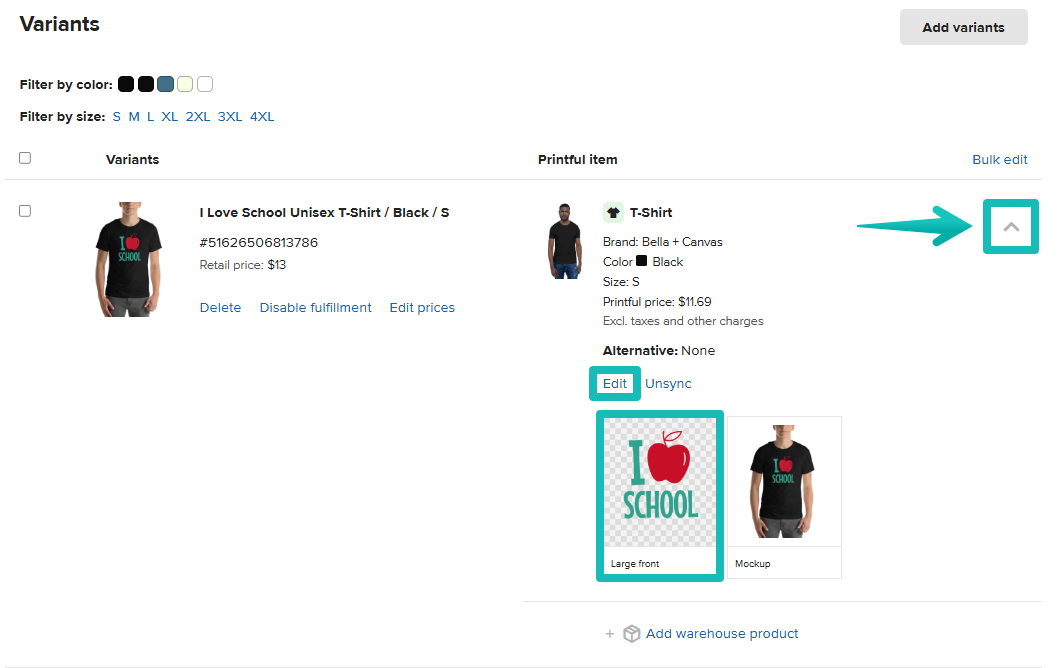Collapse the Printful item details with the chevron
The height and width of the screenshot is (668, 1061).
coord(1010,227)
